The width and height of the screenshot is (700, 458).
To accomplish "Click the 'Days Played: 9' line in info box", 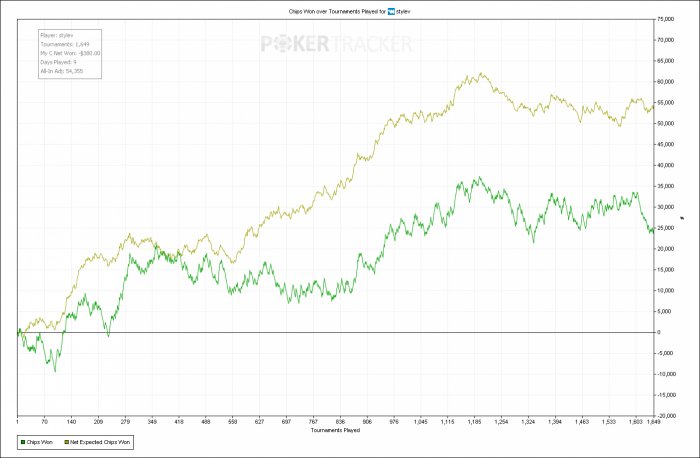I will pos(58,62).
